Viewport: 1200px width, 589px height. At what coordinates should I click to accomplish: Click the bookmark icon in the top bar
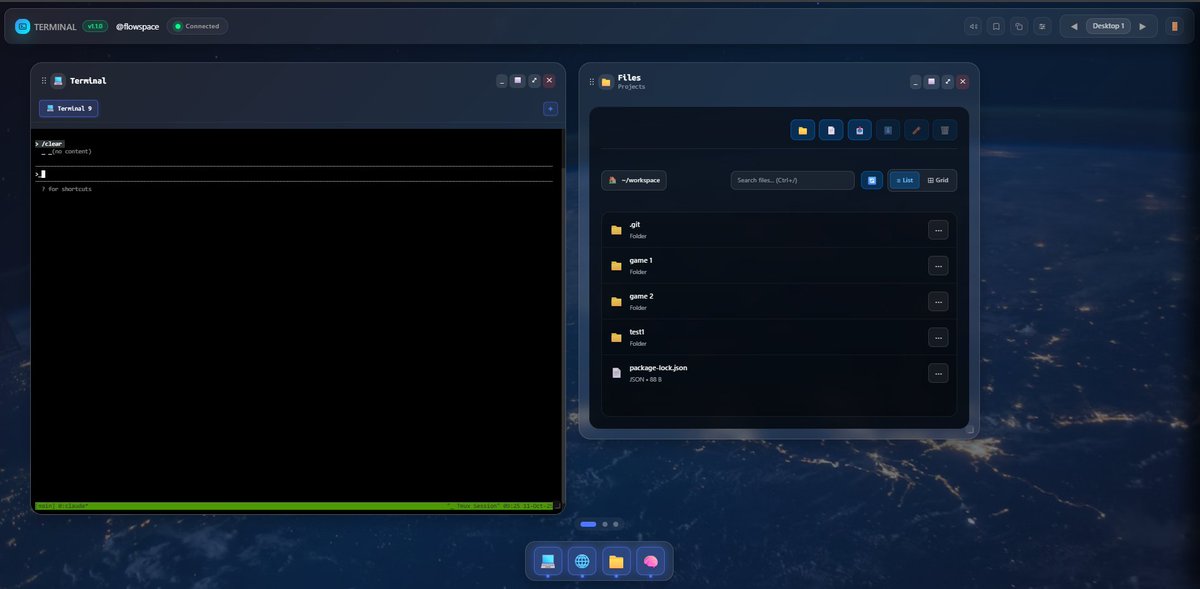[996, 26]
